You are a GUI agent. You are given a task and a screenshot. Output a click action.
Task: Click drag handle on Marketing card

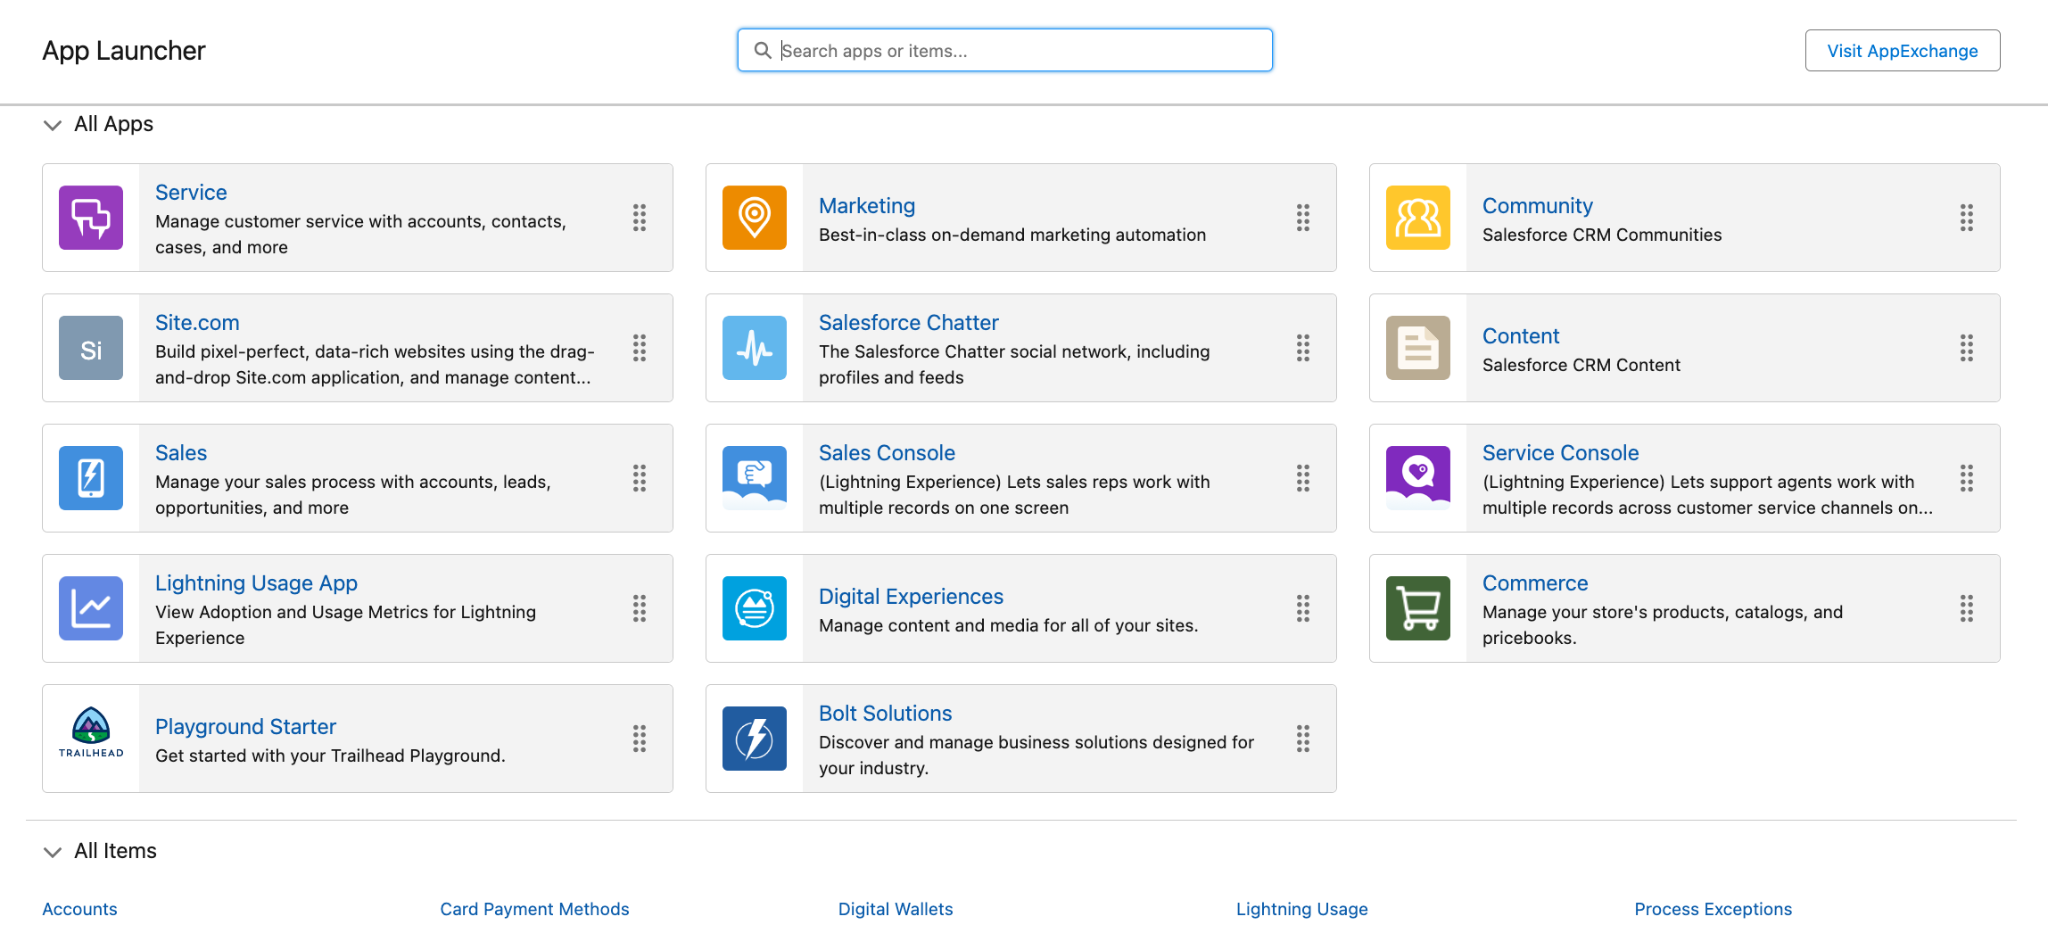pyautogui.click(x=1303, y=217)
